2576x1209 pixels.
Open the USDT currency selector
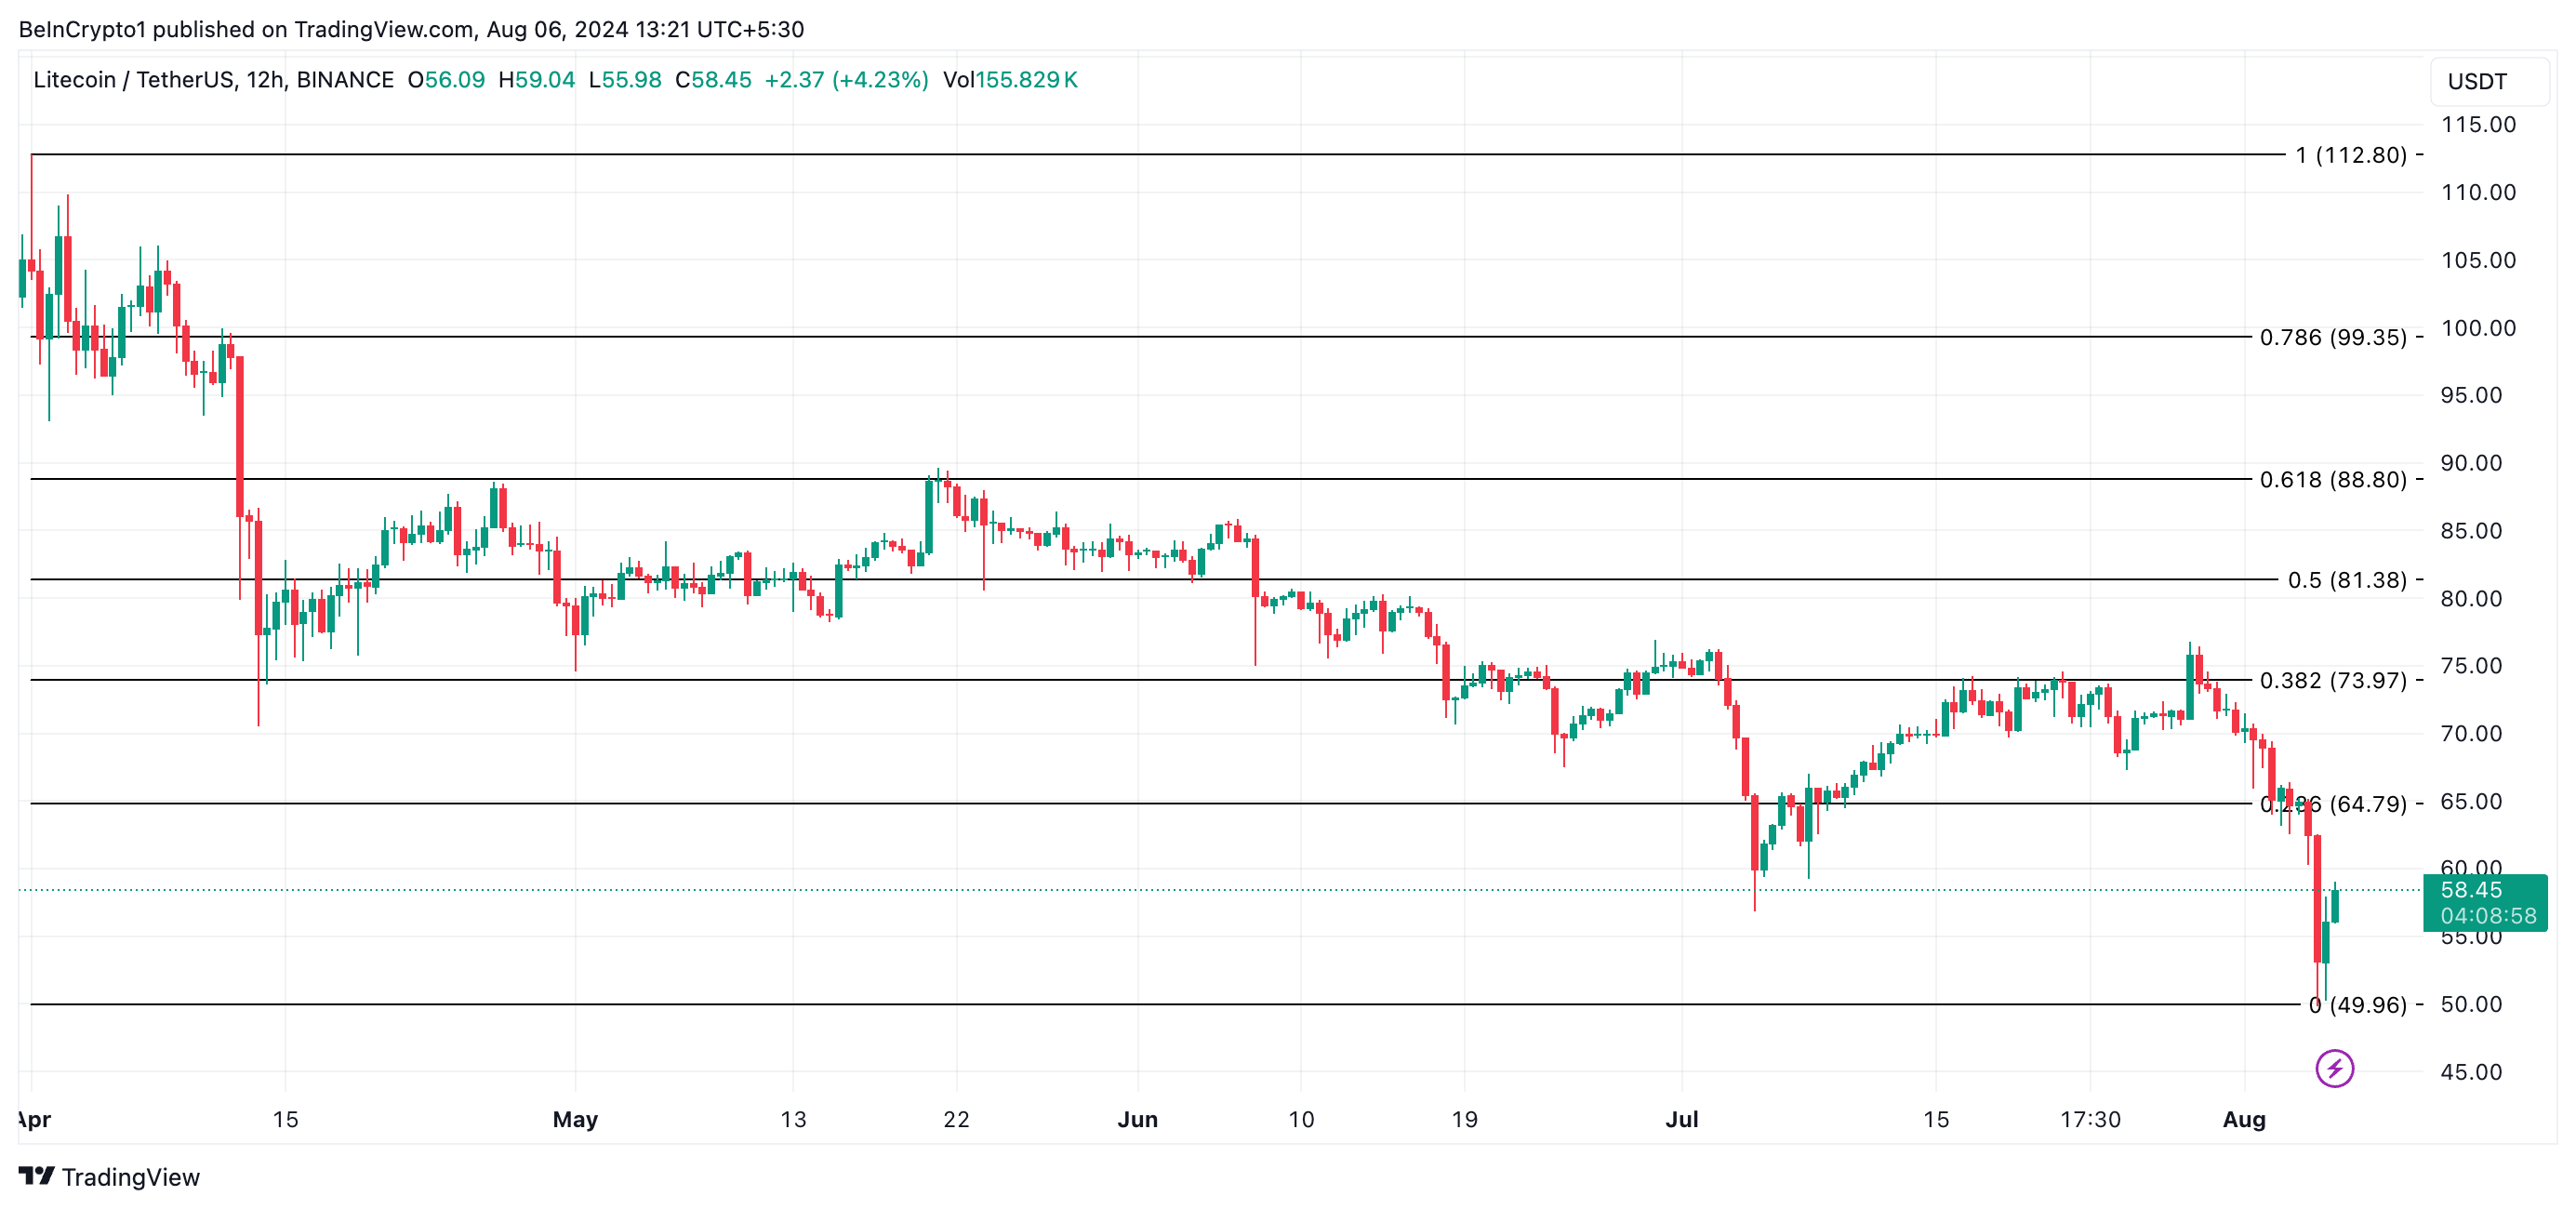coord(2489,81)
